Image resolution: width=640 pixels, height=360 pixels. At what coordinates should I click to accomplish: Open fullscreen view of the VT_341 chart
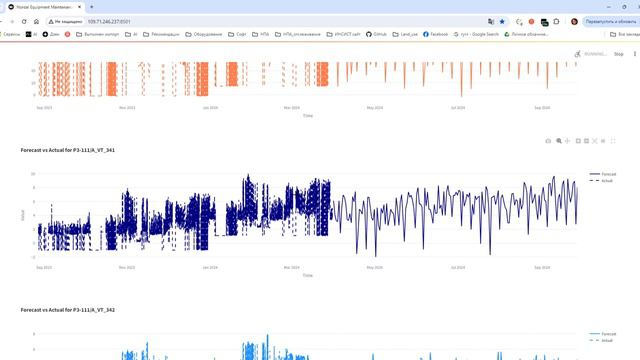tap(613, 141)
